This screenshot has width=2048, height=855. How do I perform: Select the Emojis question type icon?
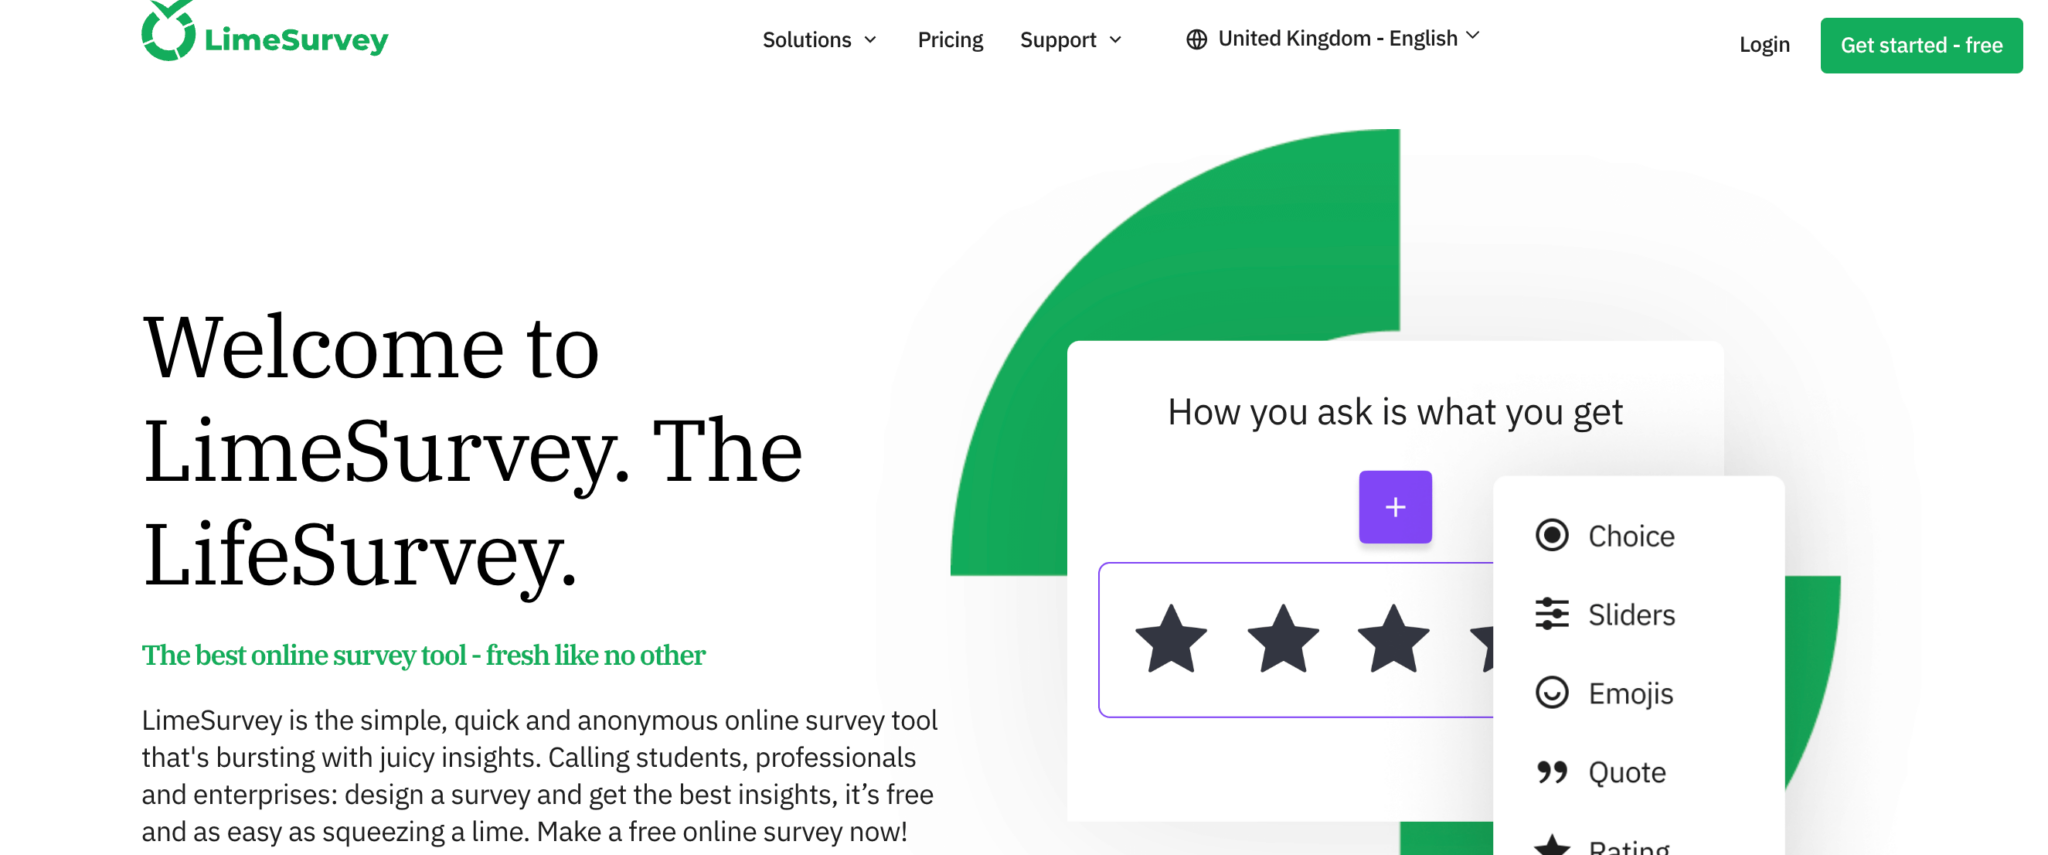1551,693
